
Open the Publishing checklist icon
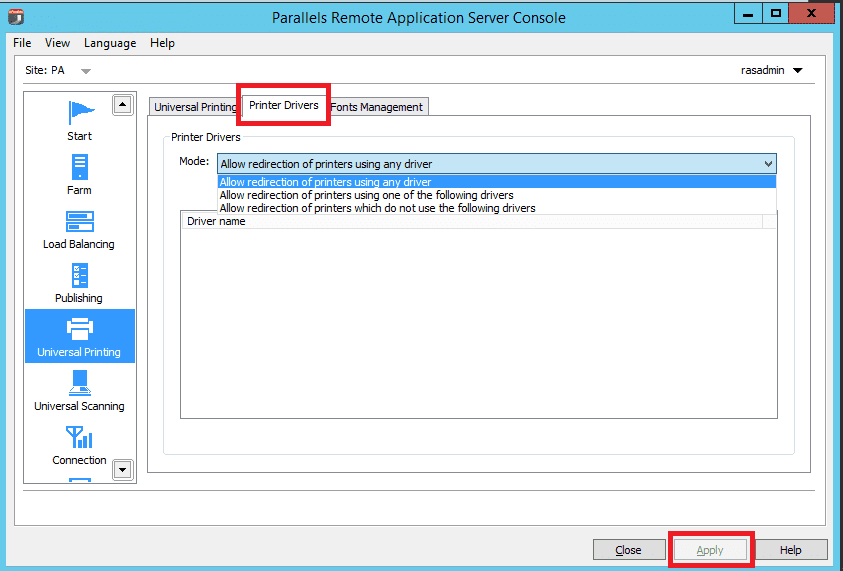(80, 275)
